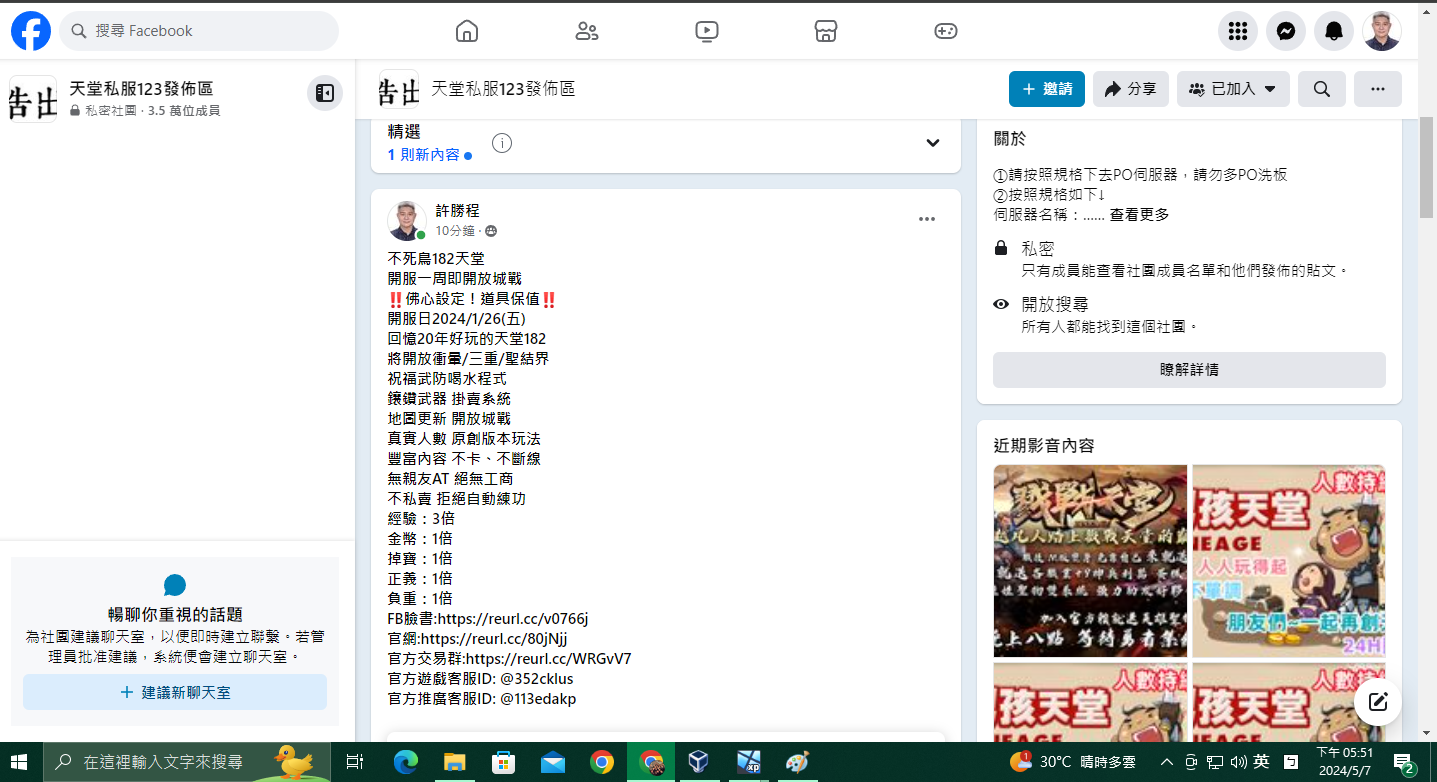This screenshot has width=1437, height=782.
Task: Click the floating new message compose icon
Action: [1378, 701]
